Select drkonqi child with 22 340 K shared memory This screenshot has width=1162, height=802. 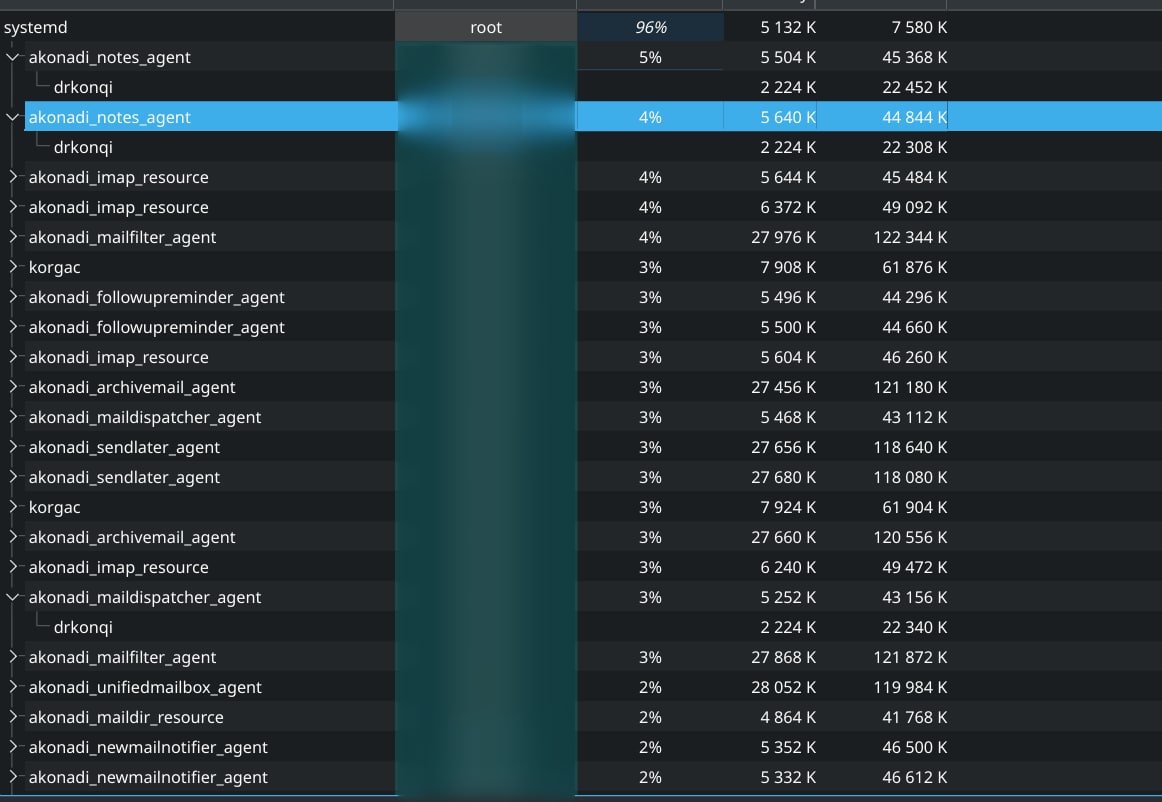pyautogui.click(x=83, y=627)
